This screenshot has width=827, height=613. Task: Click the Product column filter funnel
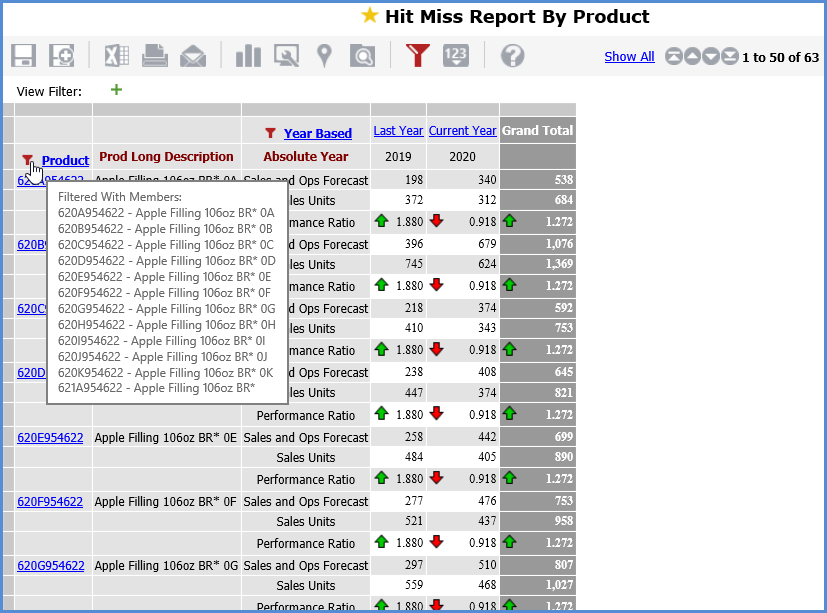coord(28,160)
